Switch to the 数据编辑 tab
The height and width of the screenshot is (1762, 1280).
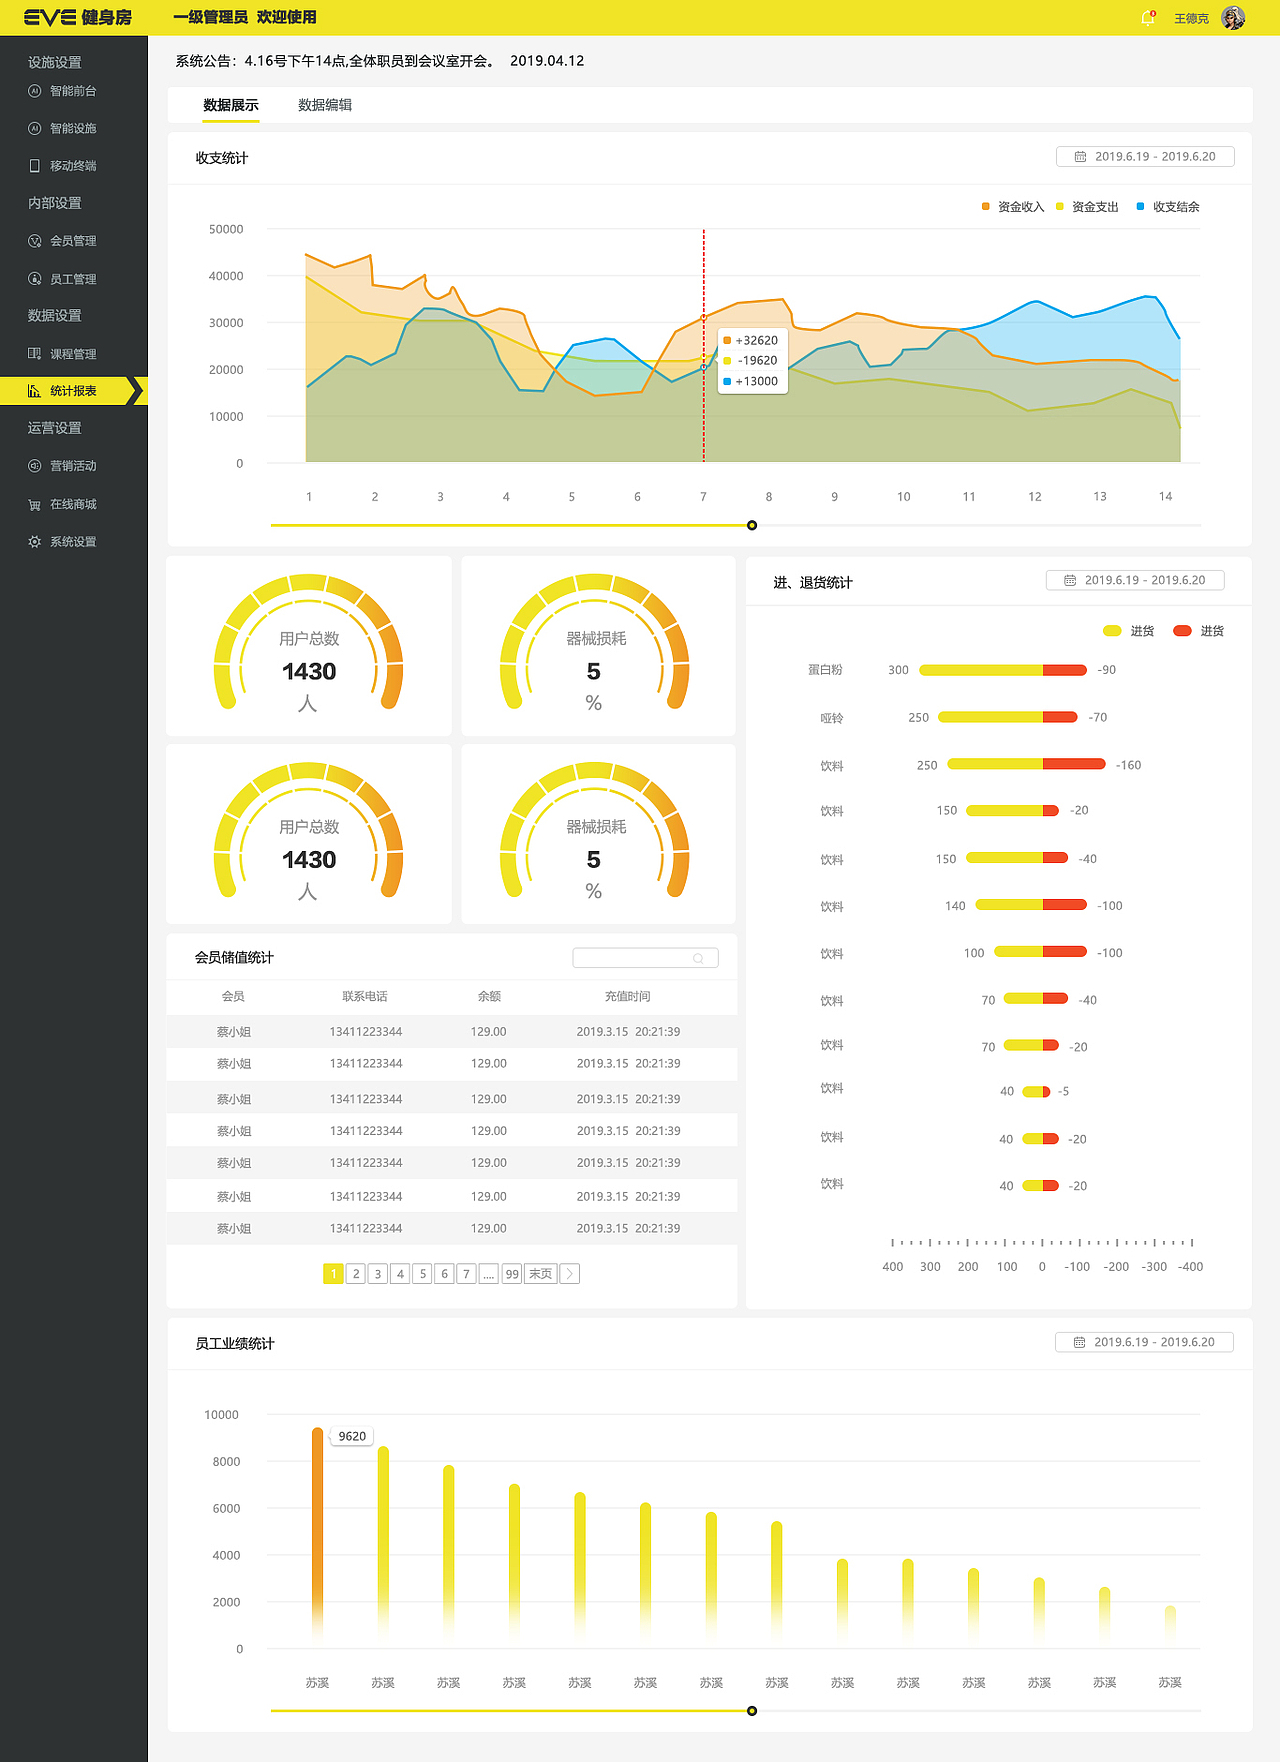click(325, 105)
